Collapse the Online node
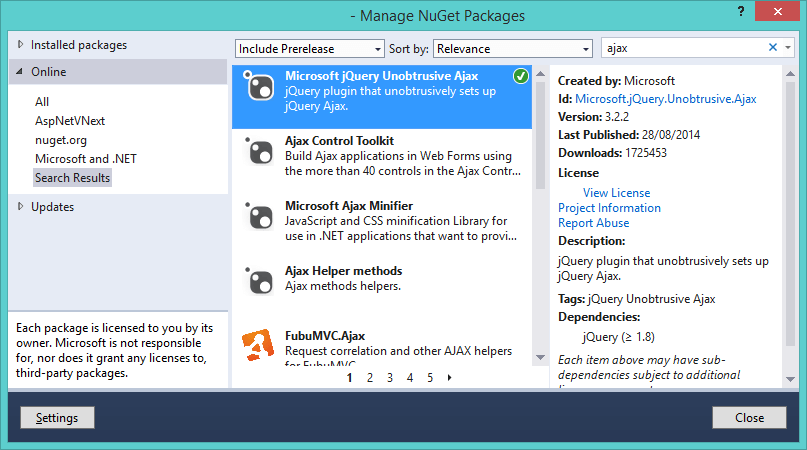Image resolution: width=807 pixels, height=450 pixels. 20,72
